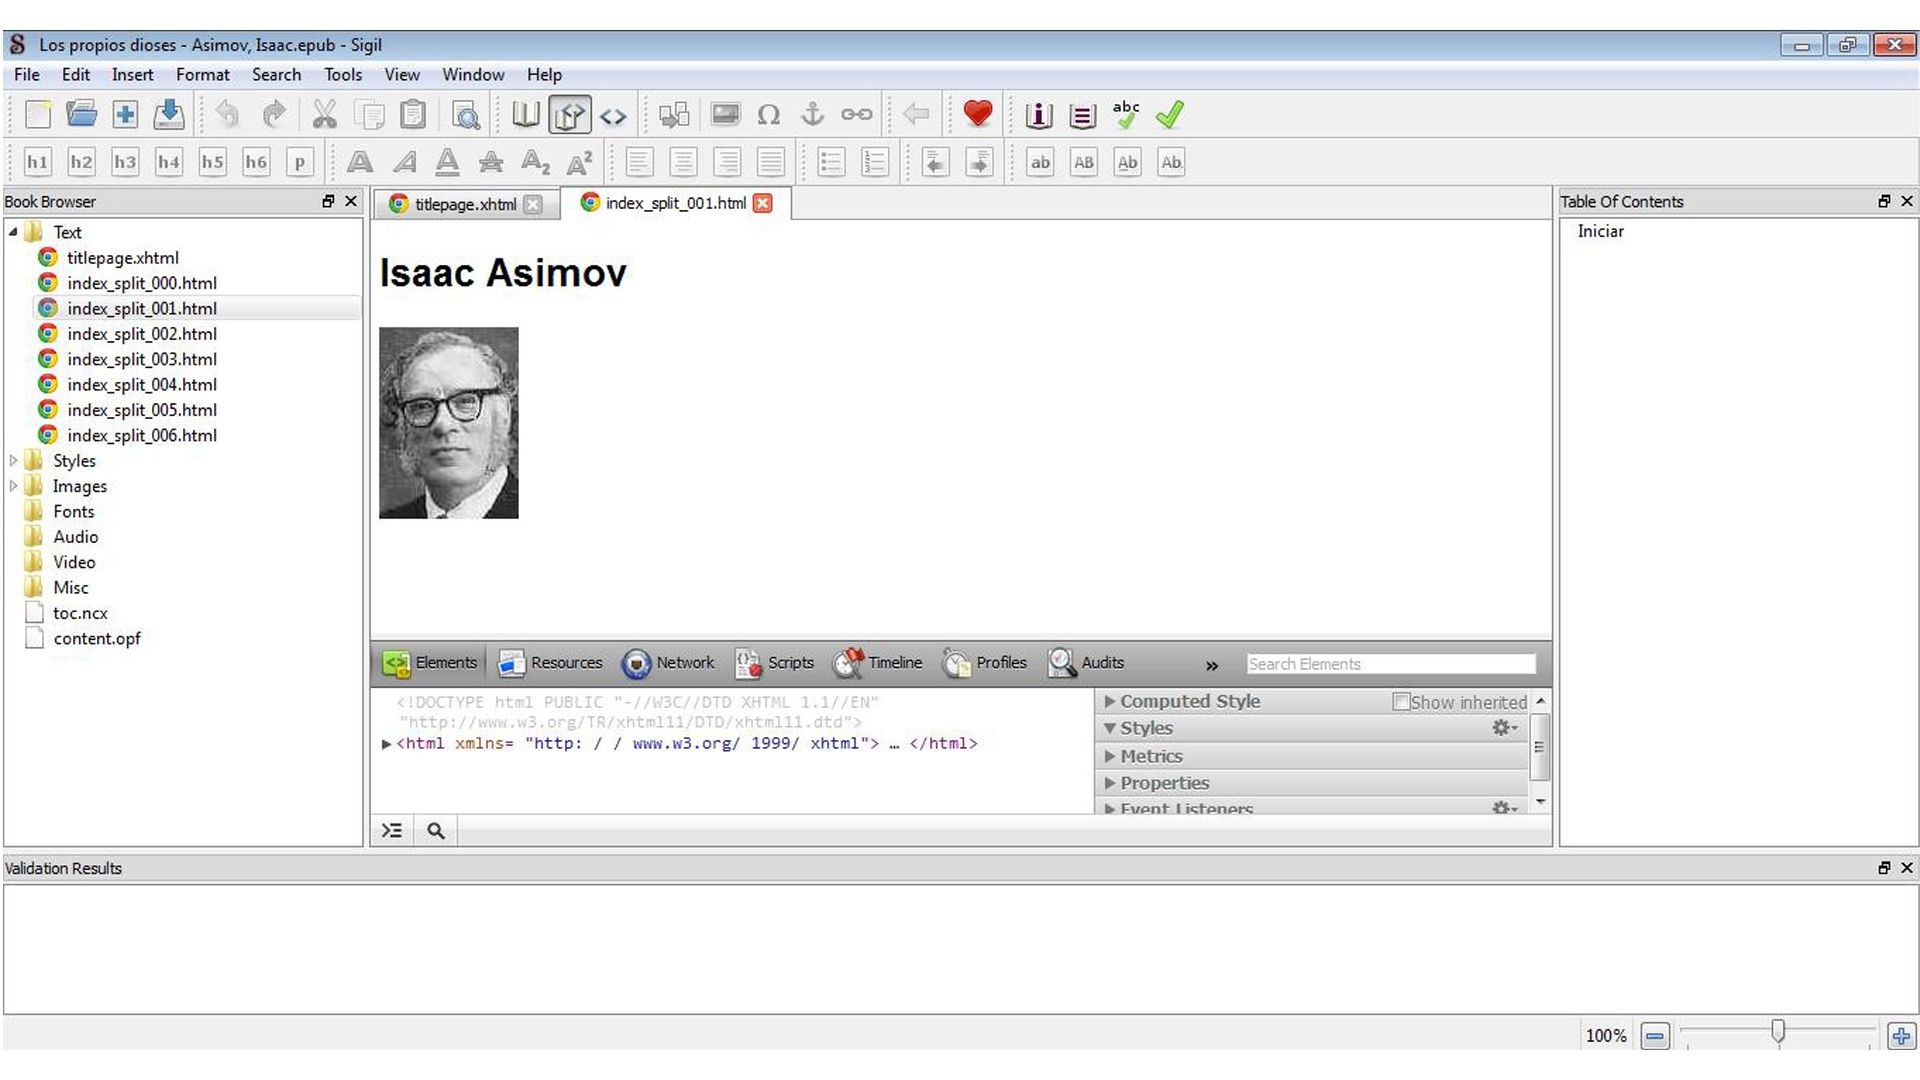Expand the Computed Style section
The image size is (1920, 1080).
tap(1110, 702)
